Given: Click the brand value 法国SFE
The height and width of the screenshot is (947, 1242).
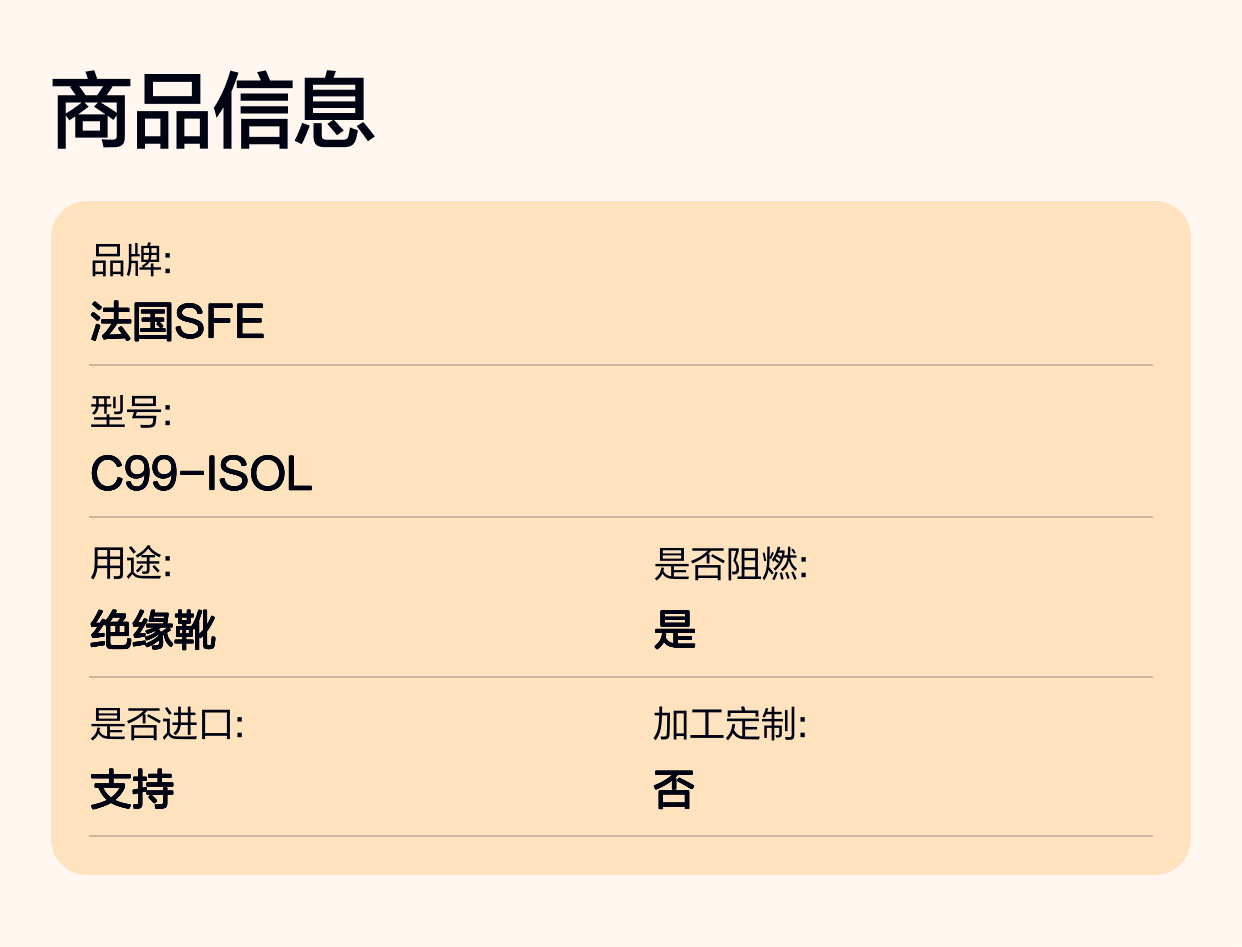Looking at the screenshot, I should click(177, 322).
